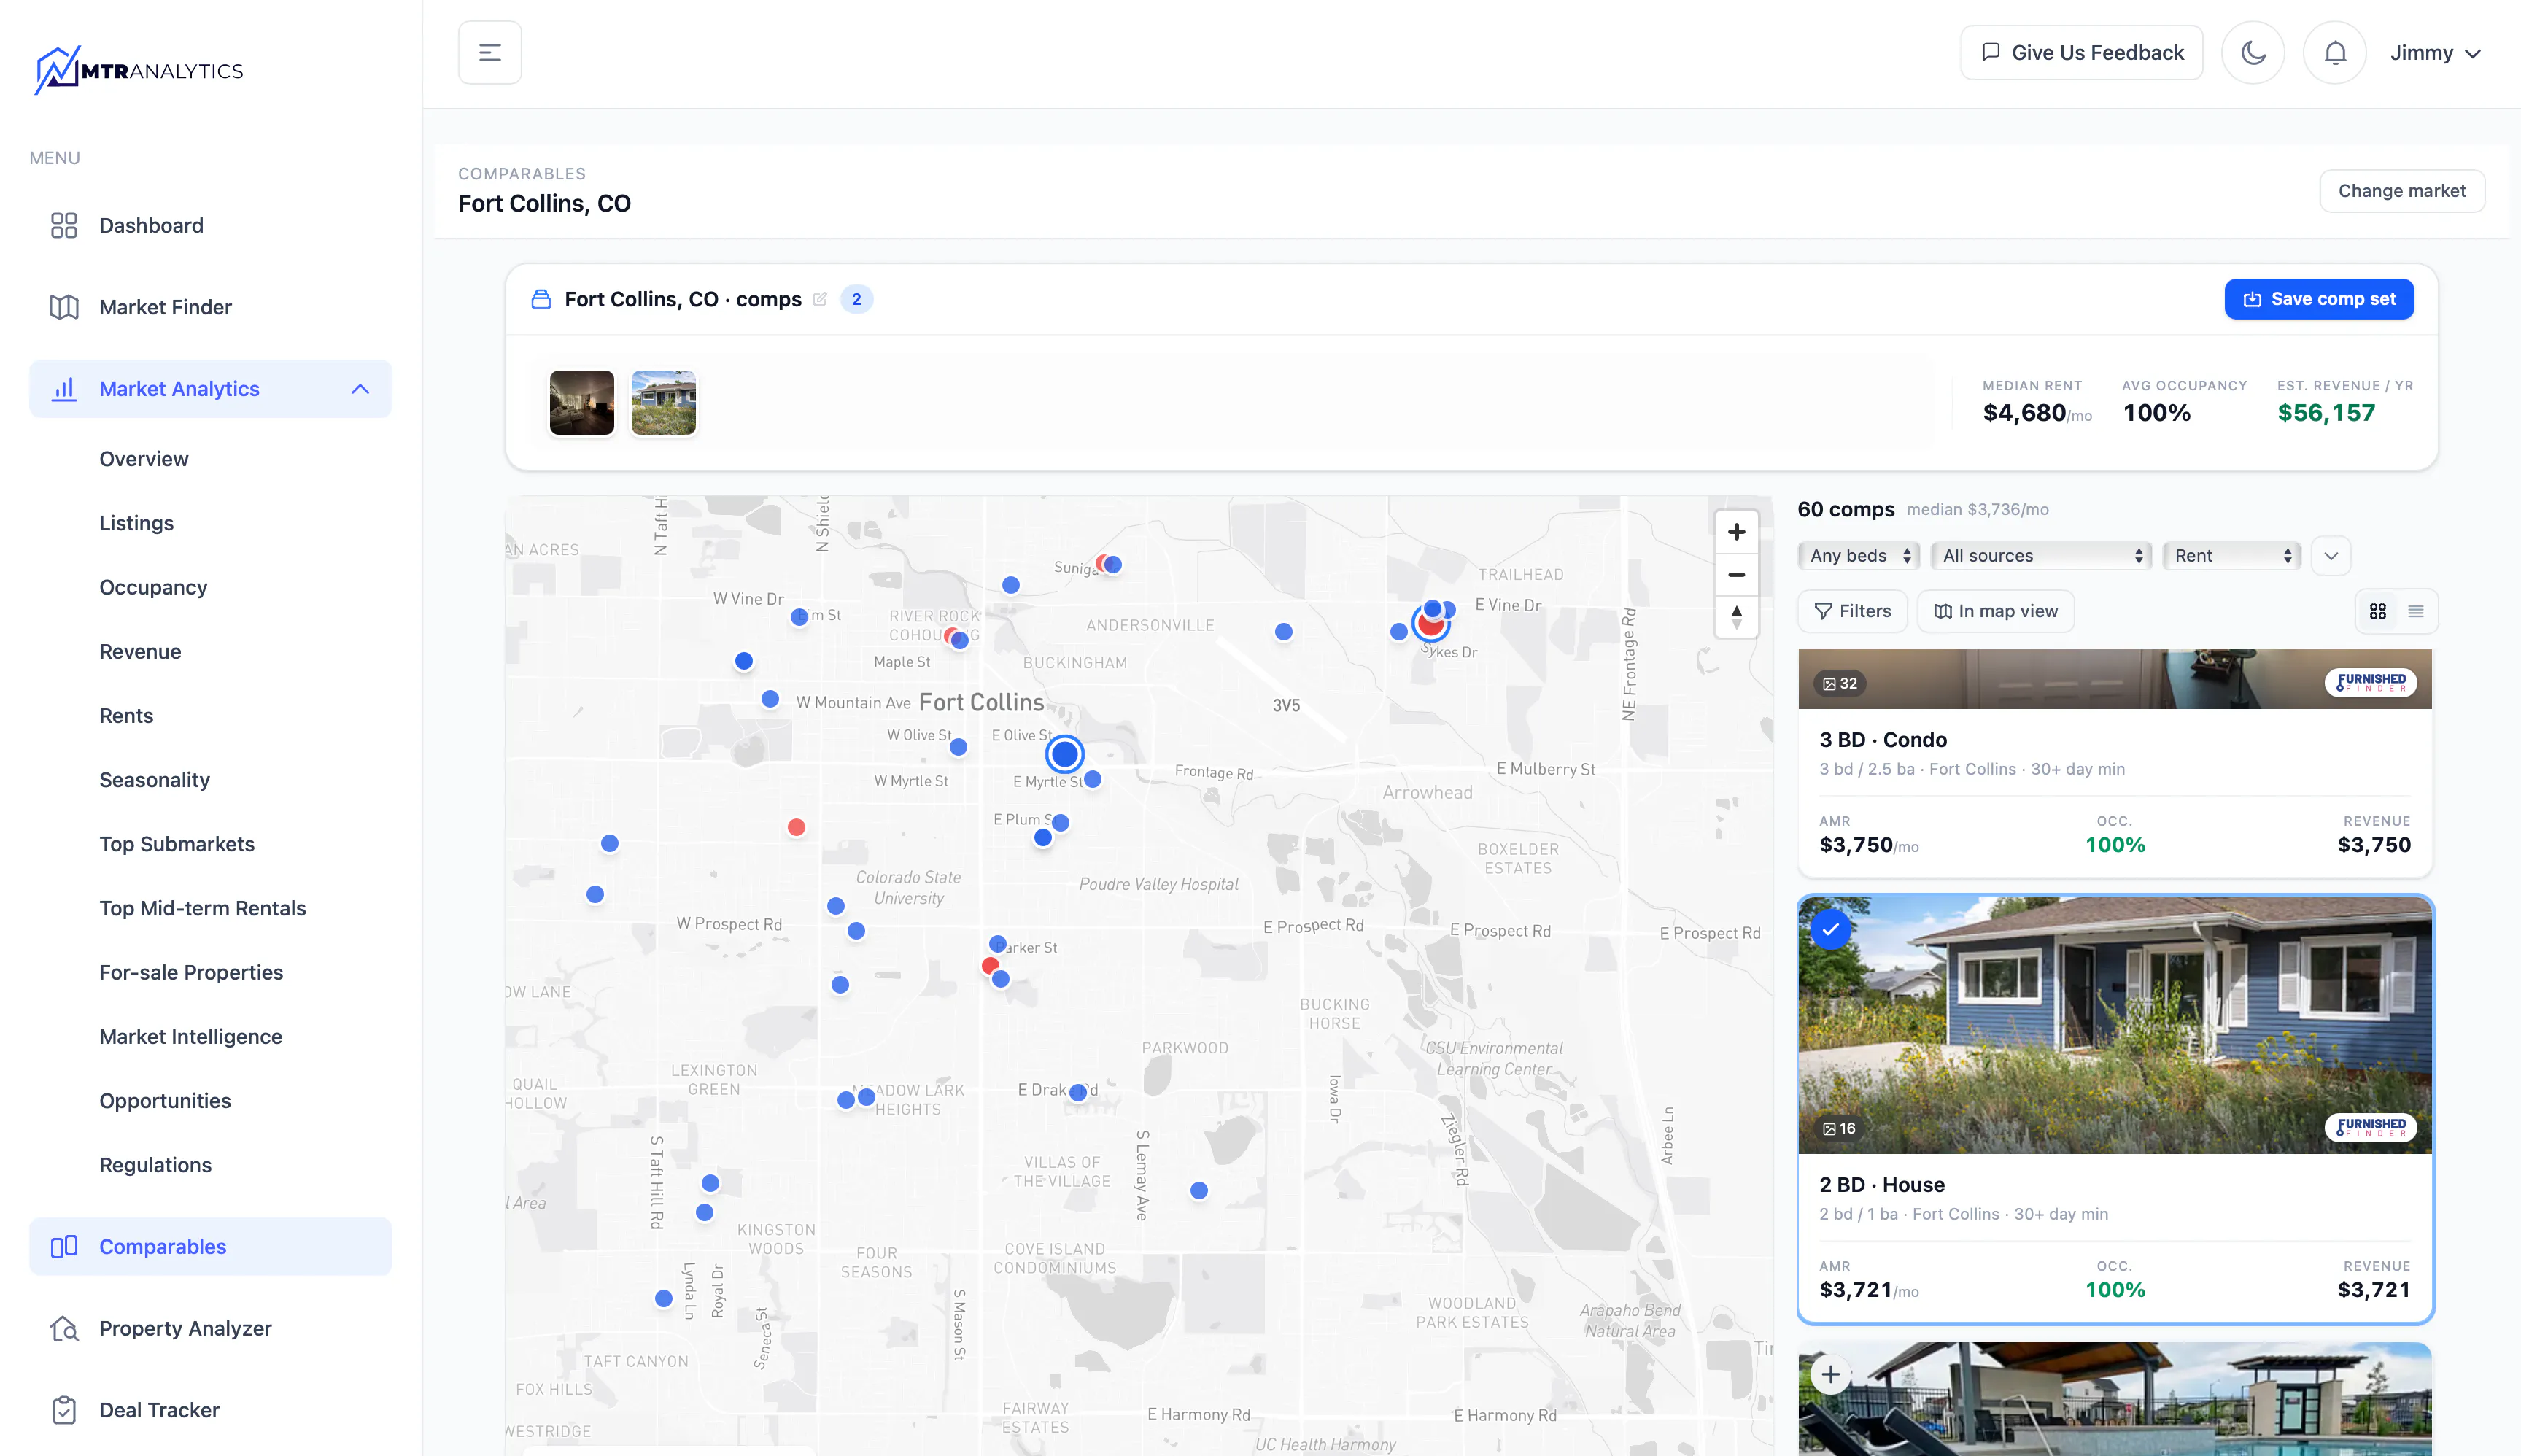Image resolution: width=2521 pixels, height=1456 pixels.
Task: Click Furnished Finder badge on condo card
Action: point(2370,683)
